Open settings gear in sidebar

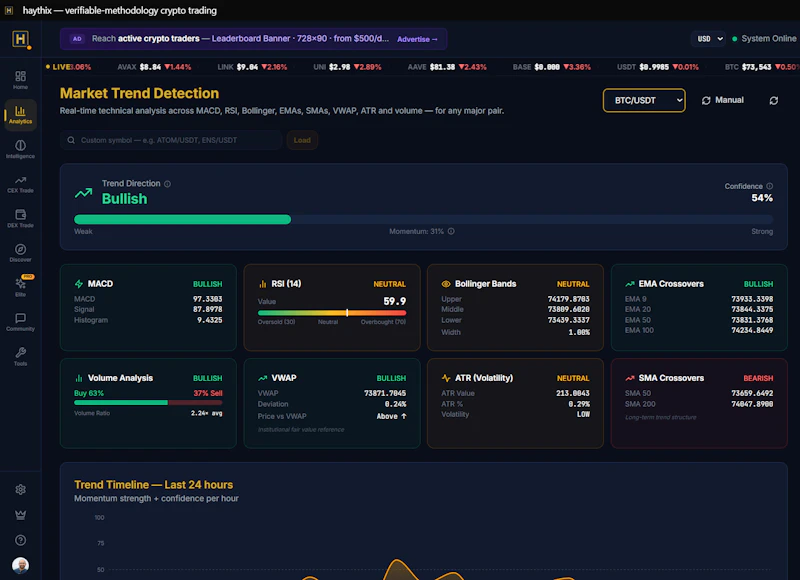pyautogui.click(x=20, y=490)
